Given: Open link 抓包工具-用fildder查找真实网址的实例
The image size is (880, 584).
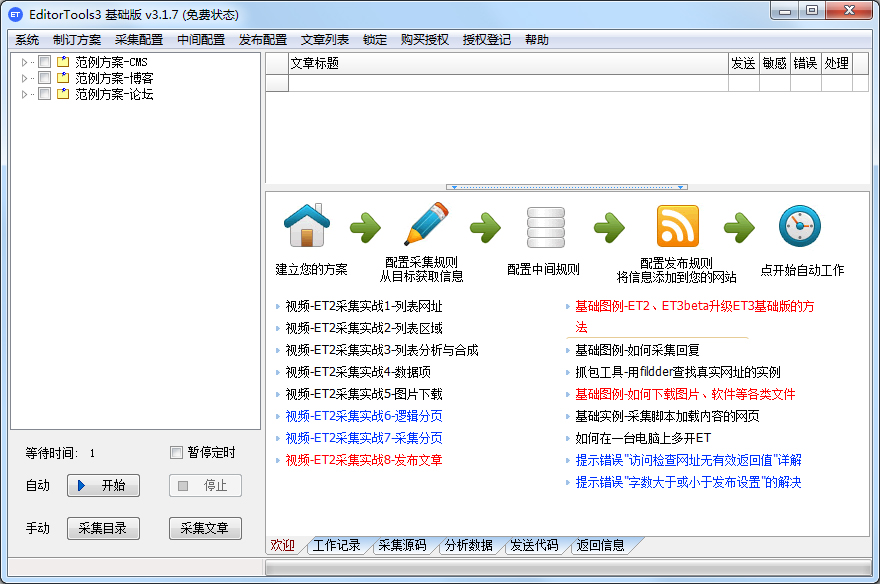Looking at the screenshot, I should click(x=677, y=372).
